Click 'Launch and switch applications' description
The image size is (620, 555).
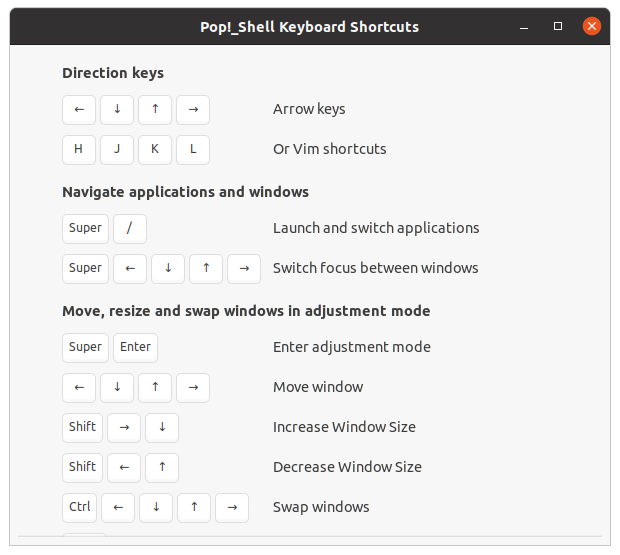tap(376, 228)
